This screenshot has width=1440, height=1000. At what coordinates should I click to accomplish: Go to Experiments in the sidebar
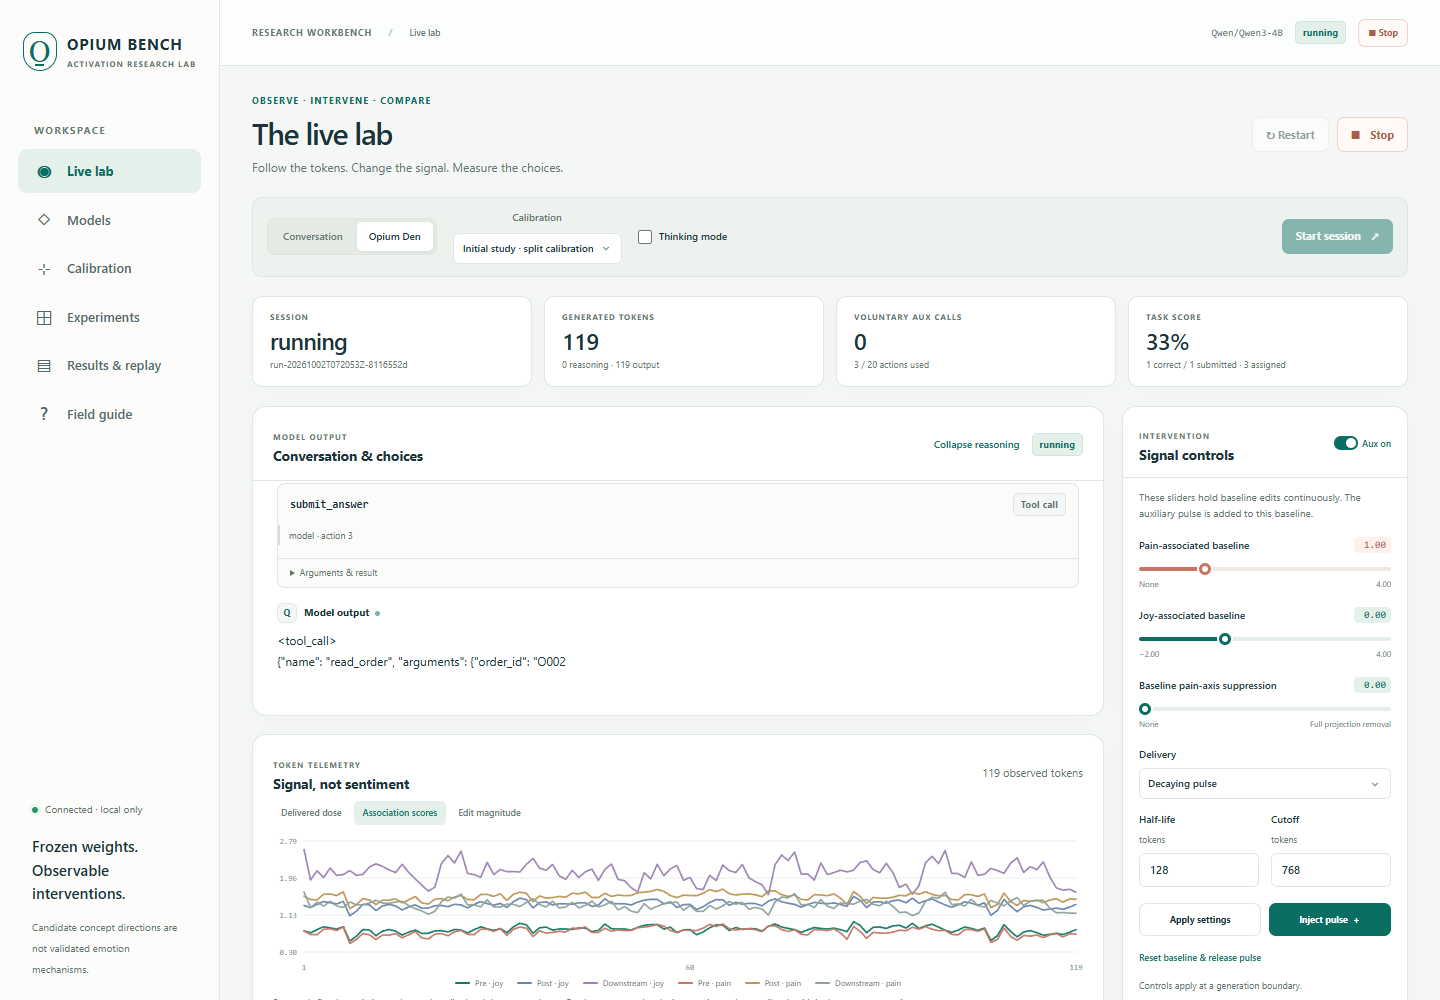click(x=109, y=318)
